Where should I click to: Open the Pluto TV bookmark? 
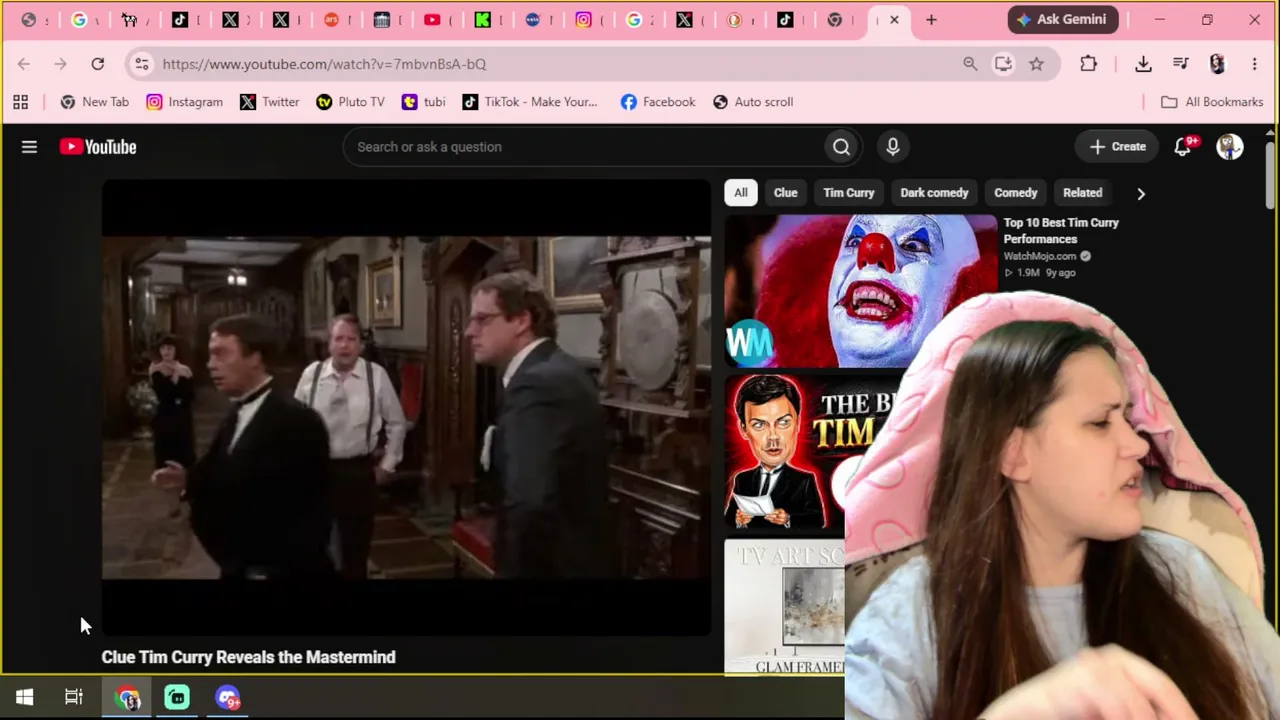pyautogui.click(x=350, y=102)
